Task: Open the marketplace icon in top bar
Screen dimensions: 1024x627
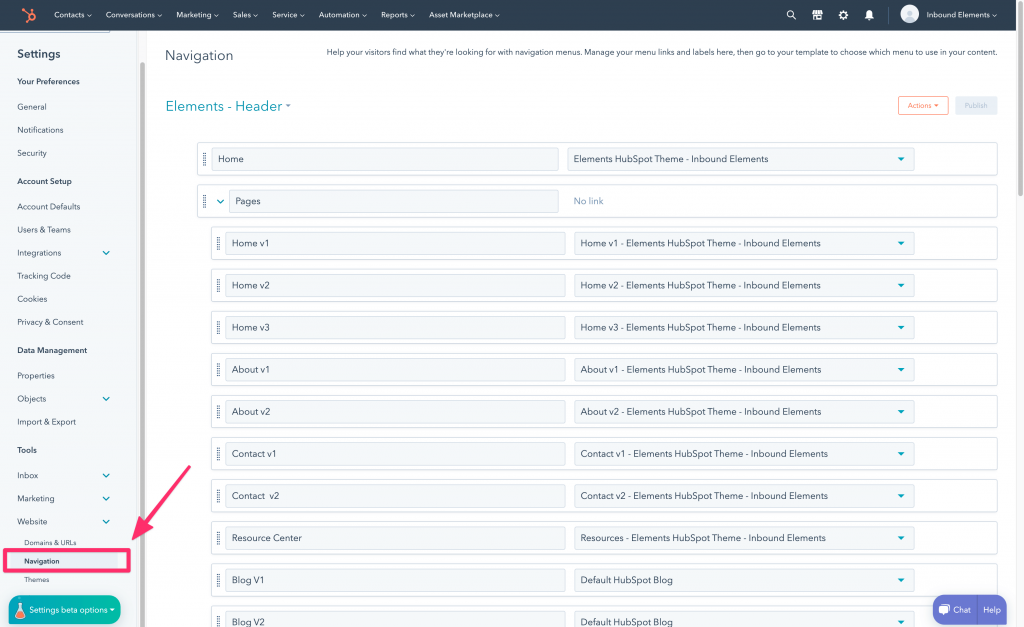Action: 817,14
